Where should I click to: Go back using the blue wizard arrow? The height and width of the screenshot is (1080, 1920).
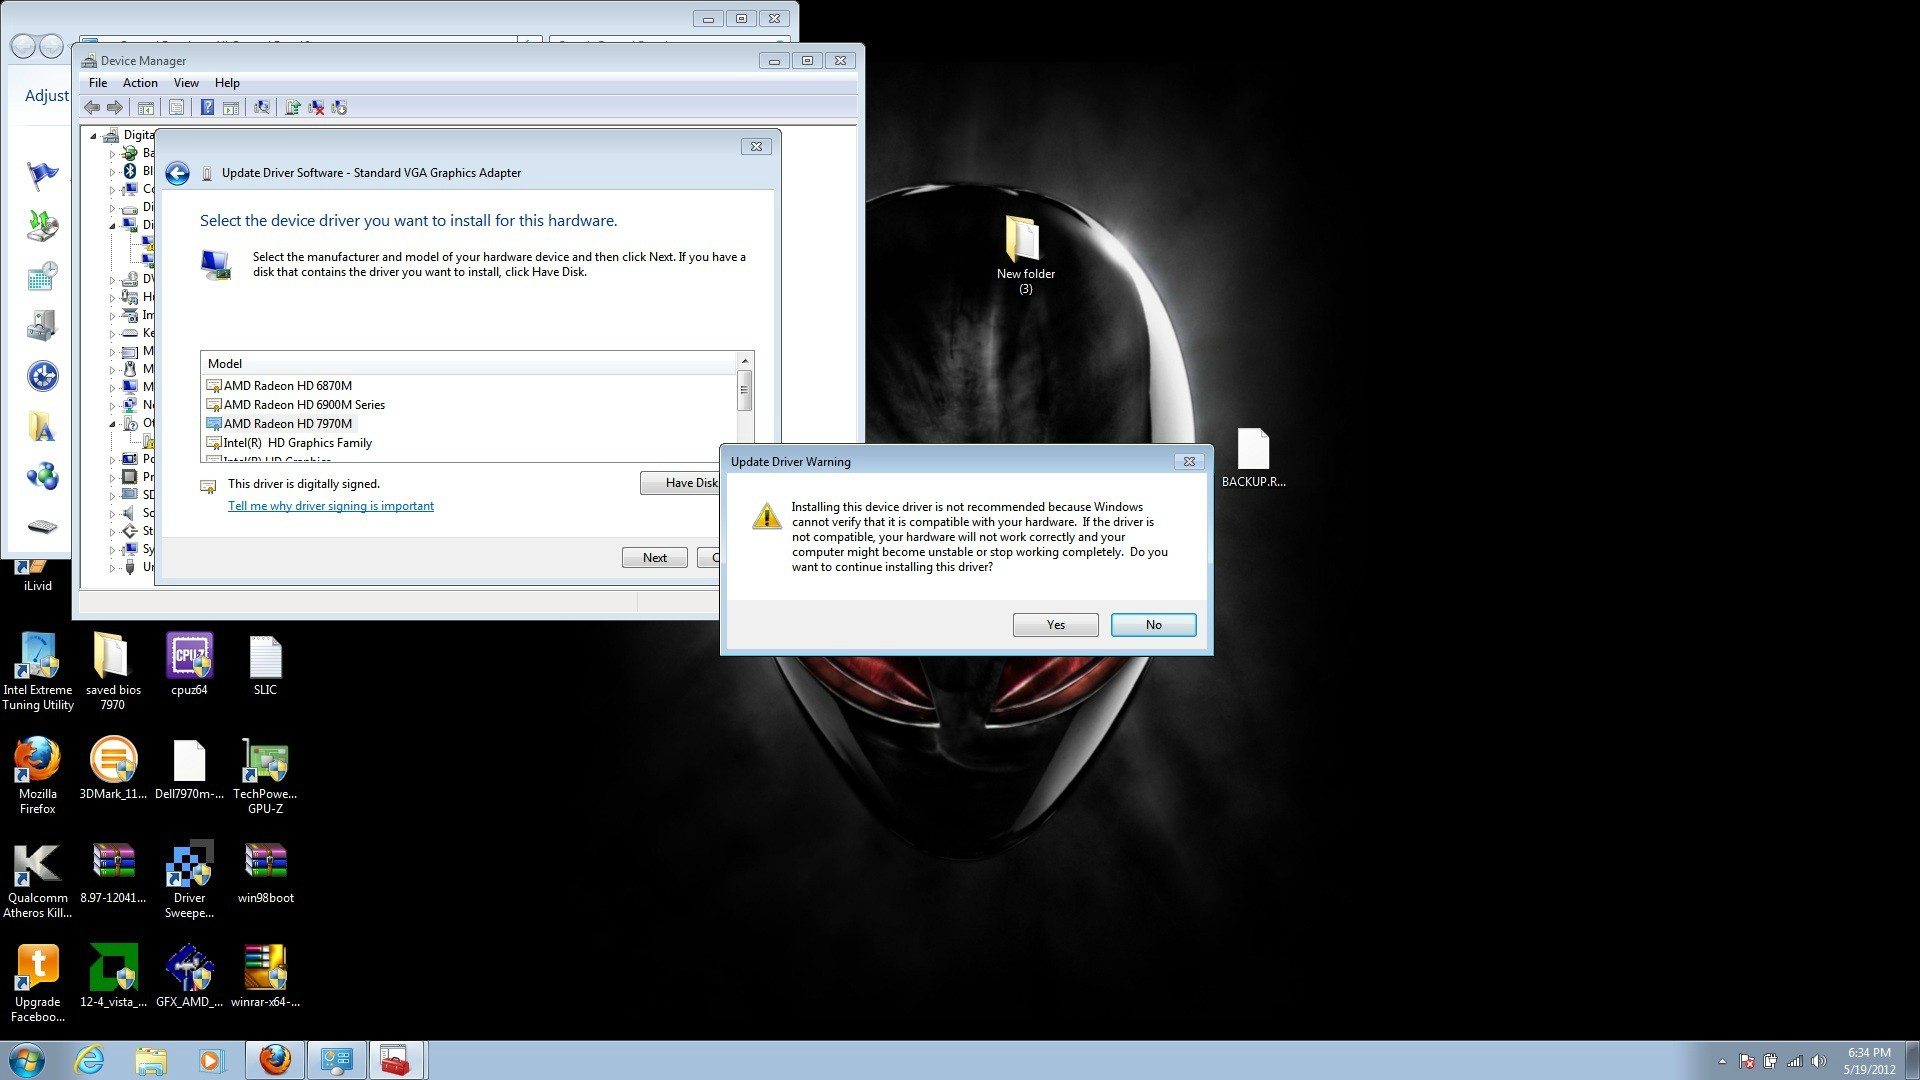[177, 174]
